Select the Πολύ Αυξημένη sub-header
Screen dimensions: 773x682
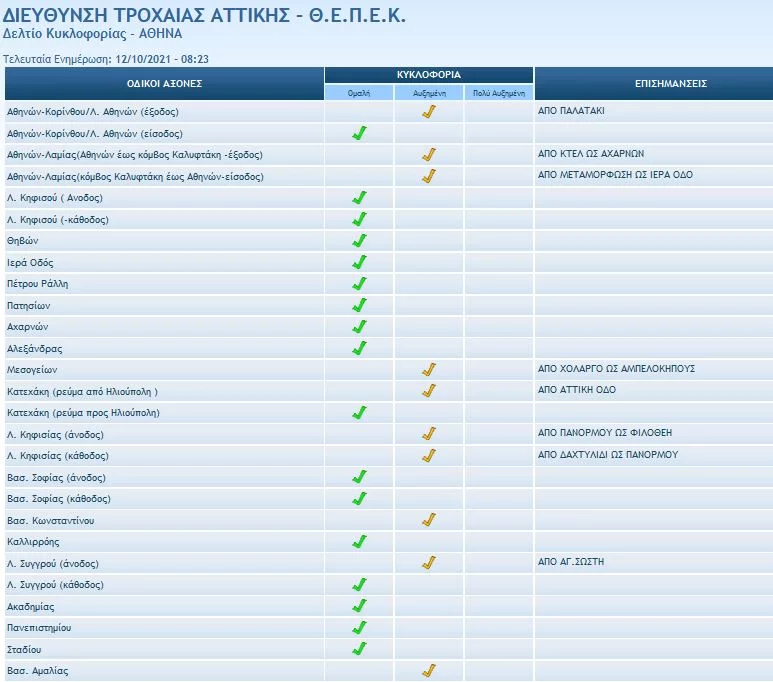pyautogui.click(x=499, y=93)
